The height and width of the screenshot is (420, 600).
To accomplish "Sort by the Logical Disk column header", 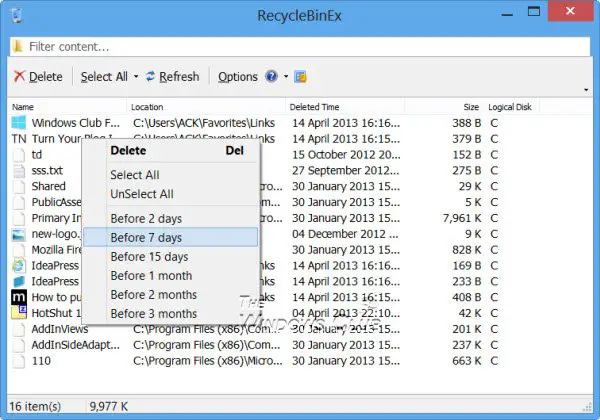I will coord(511,107).
